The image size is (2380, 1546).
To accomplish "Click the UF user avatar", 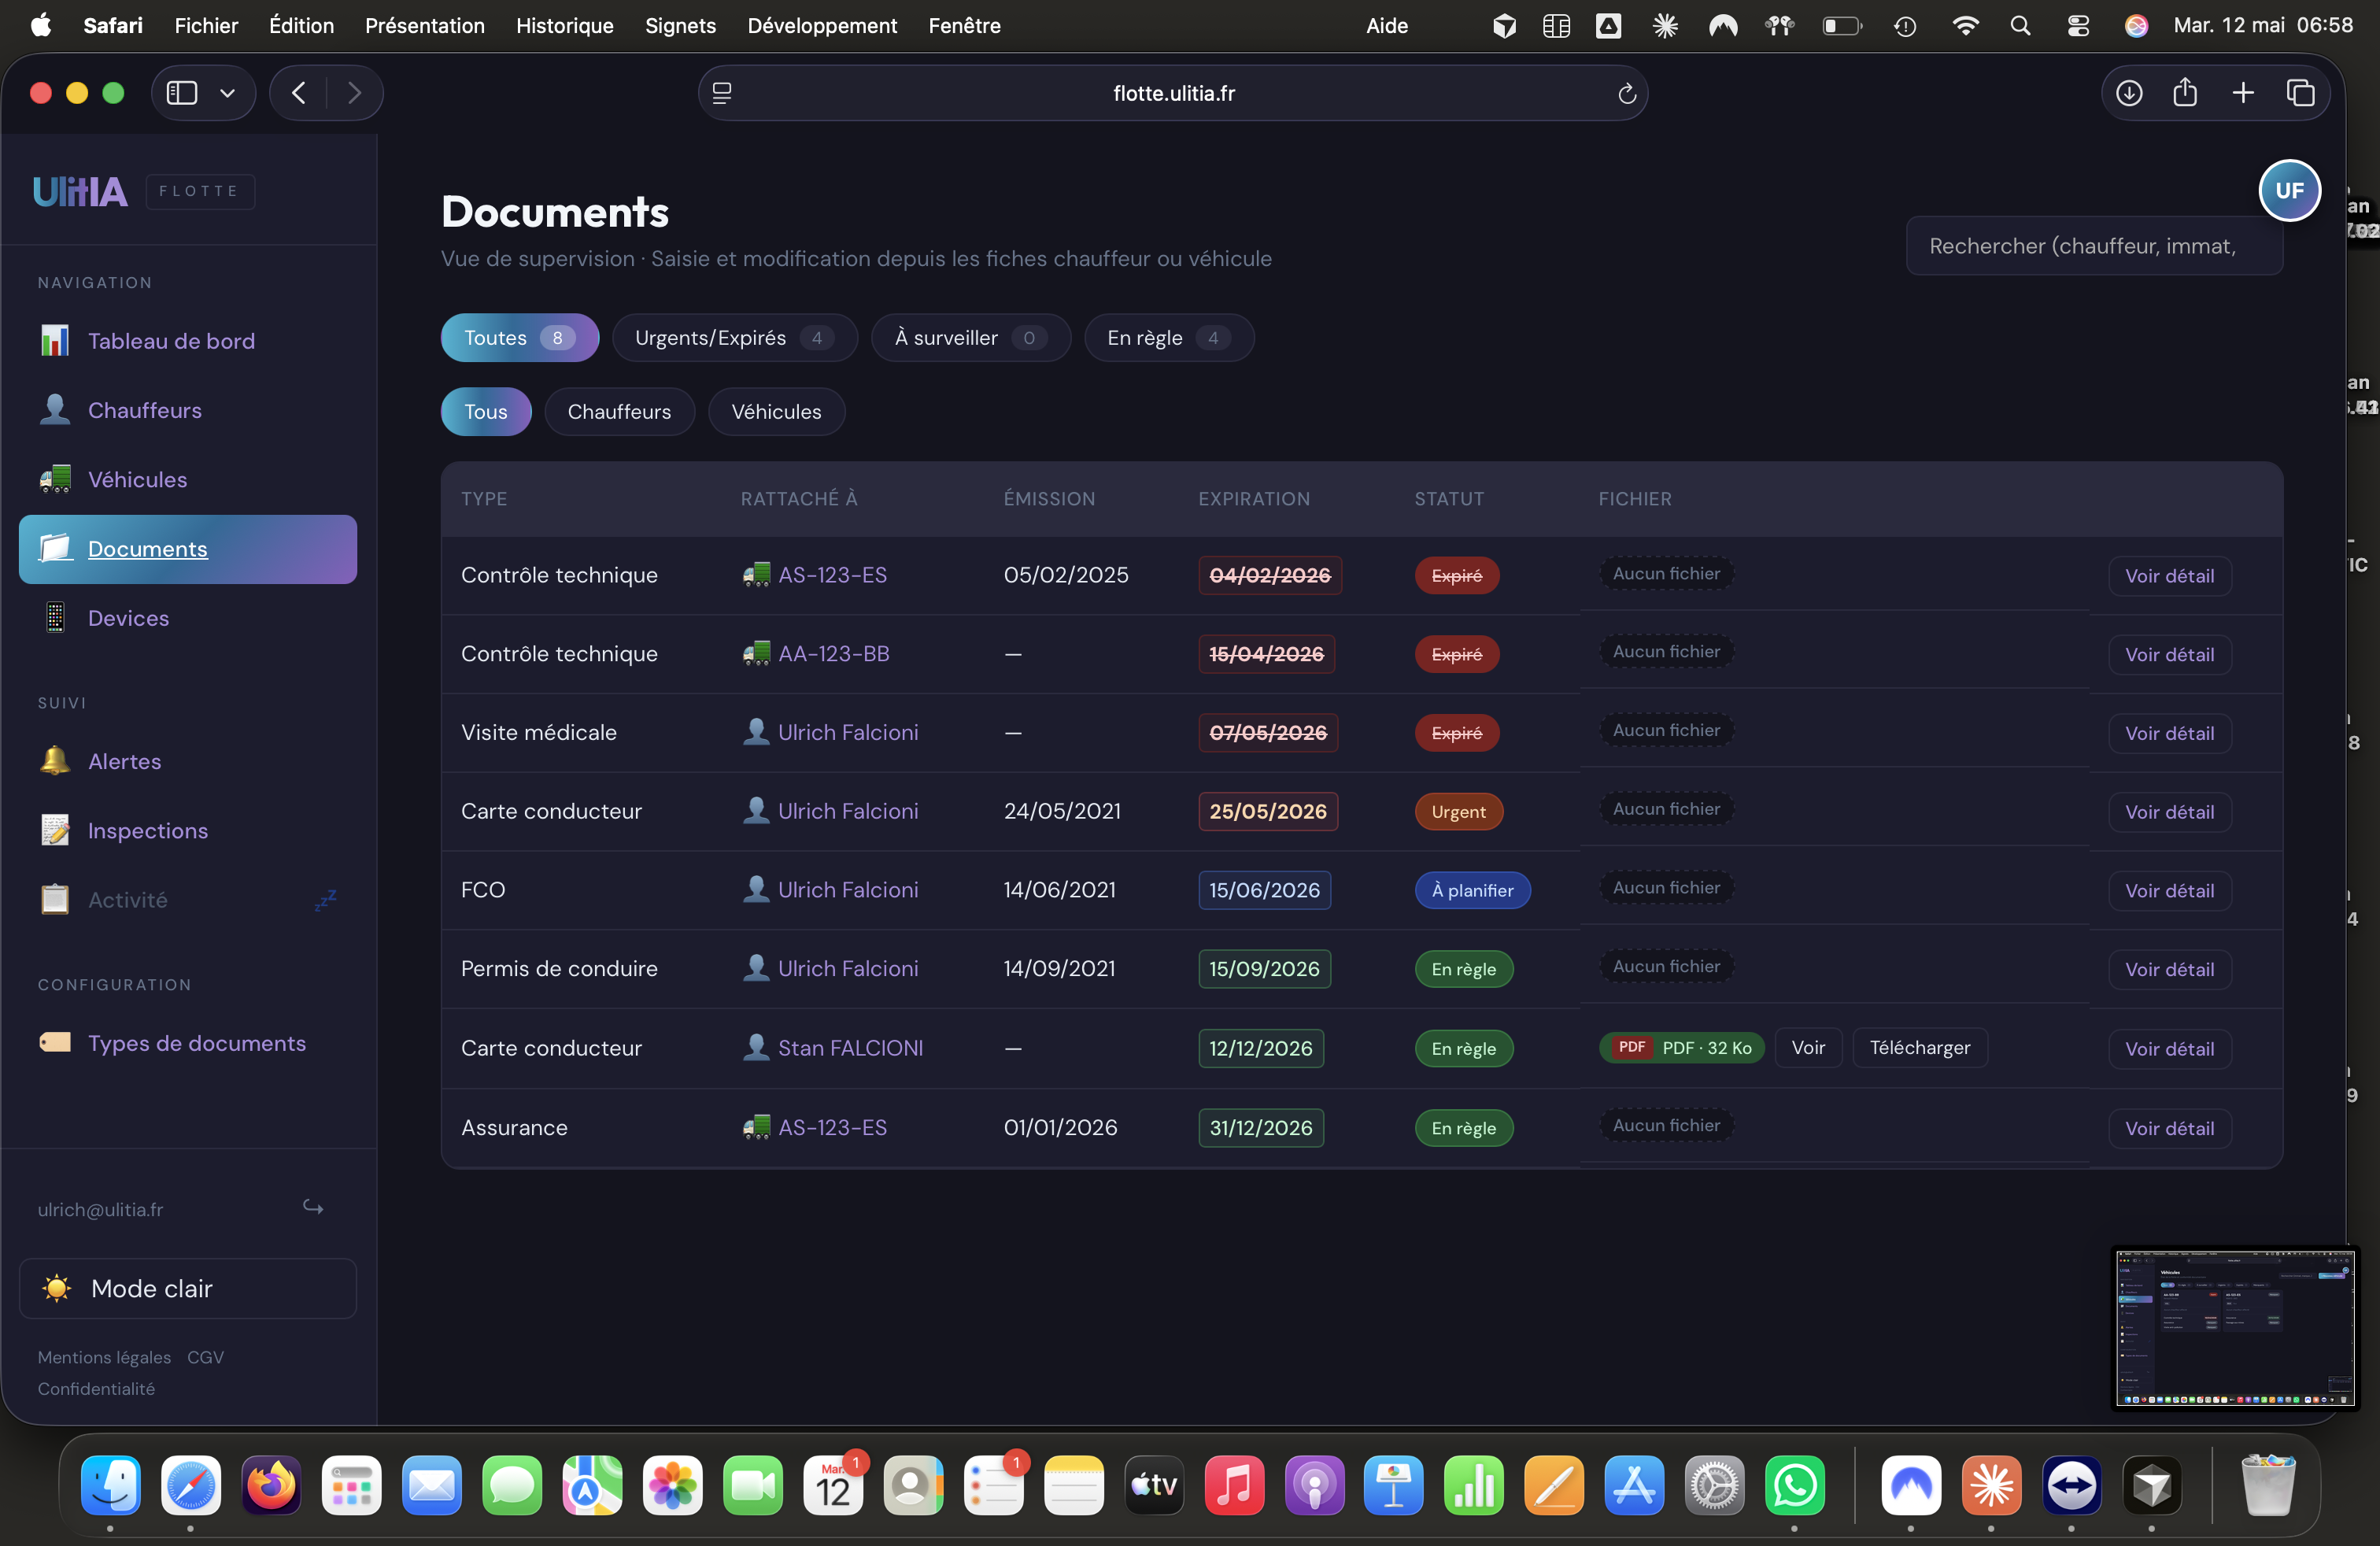I will pyautogui.click(x=2289, y=190).
